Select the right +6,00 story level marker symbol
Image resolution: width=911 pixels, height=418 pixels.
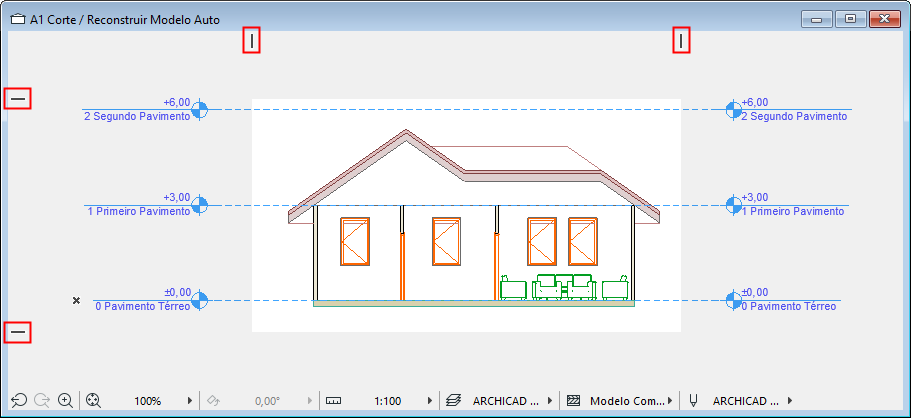point(734,109)
